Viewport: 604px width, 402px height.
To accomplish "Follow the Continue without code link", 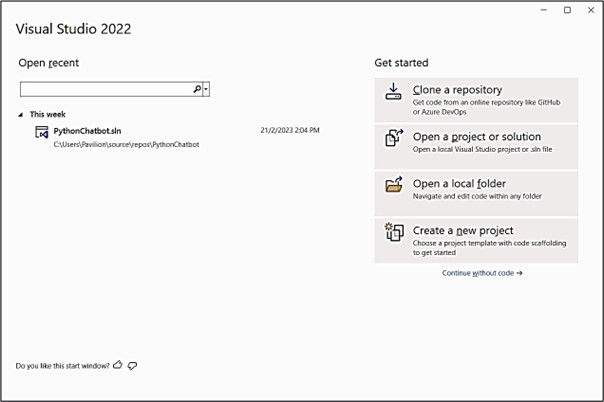I will (482, 273).
